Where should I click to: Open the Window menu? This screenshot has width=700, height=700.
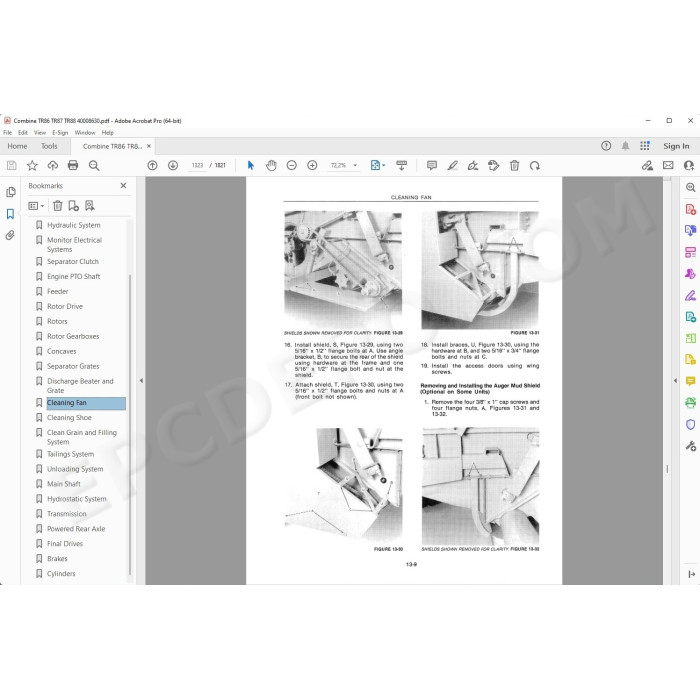85,133
